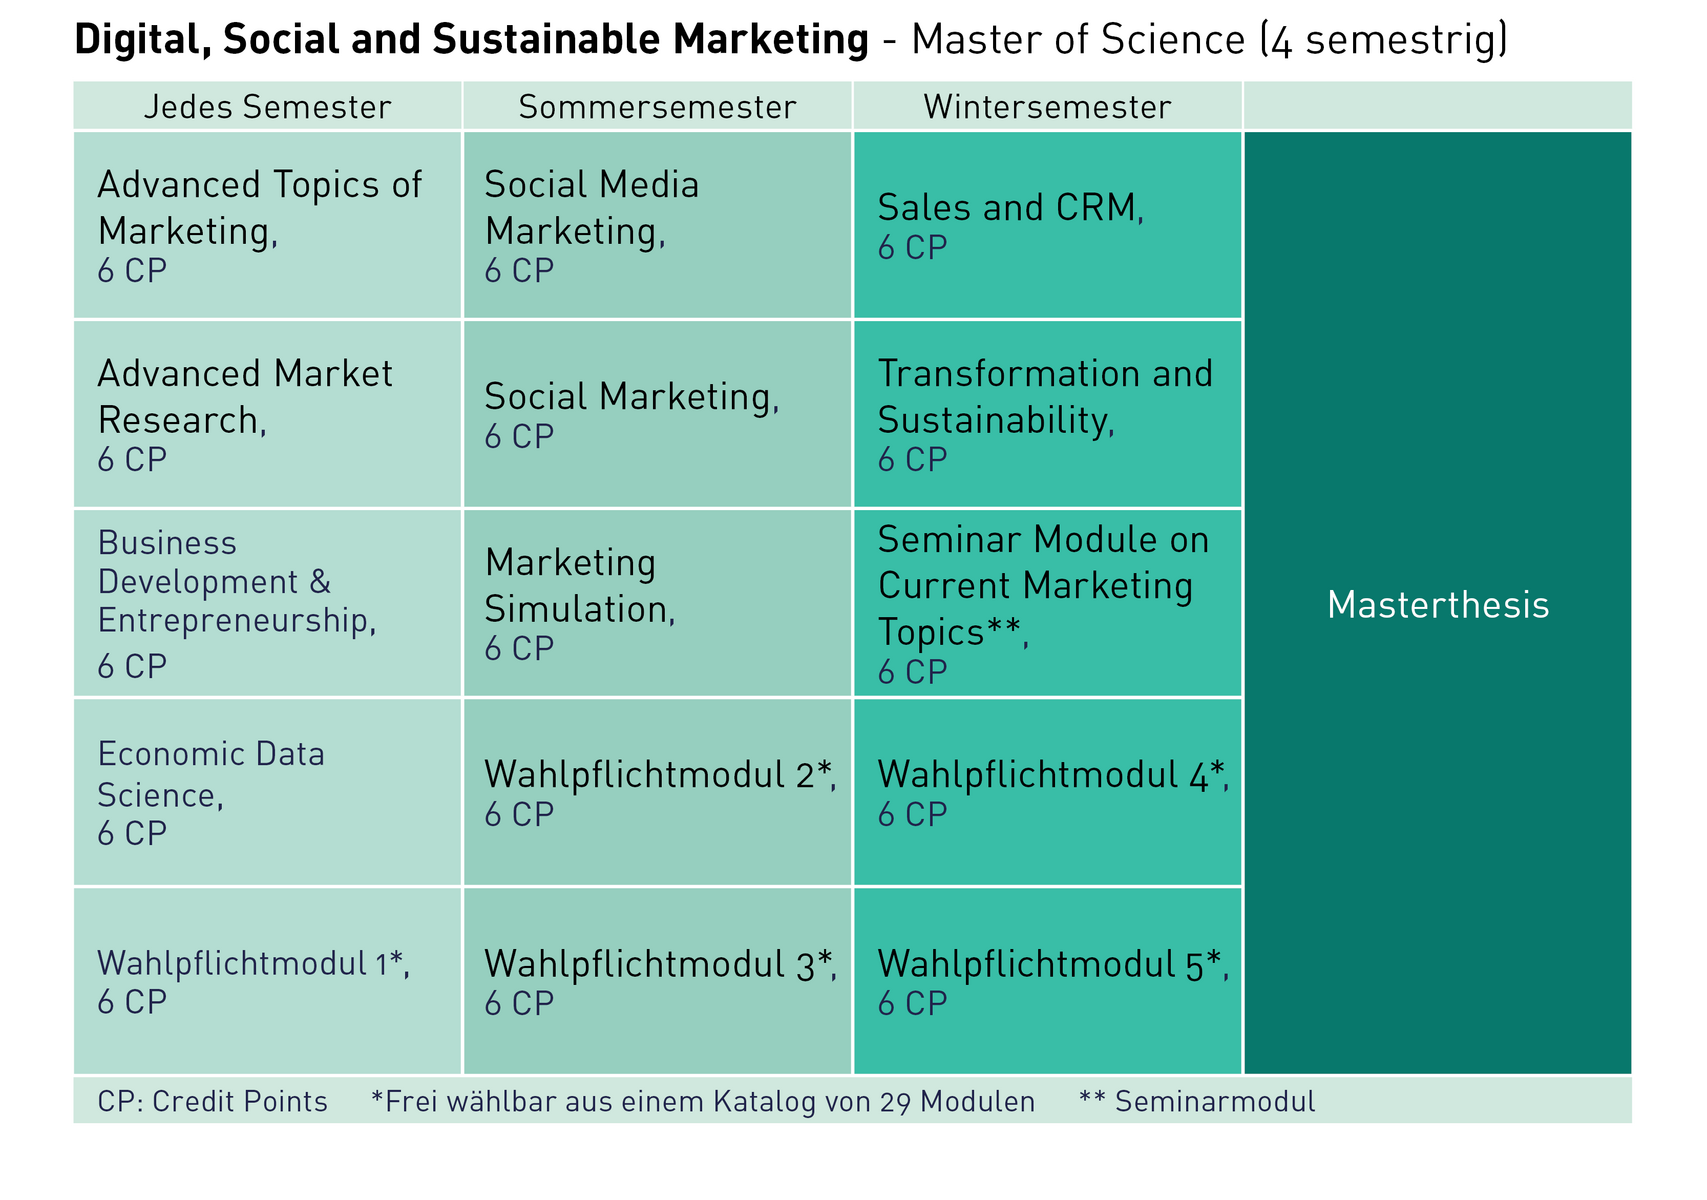The height and width of the screenshot is (1200, 1707).
Task: Open the Economic Data Science cell
Action: (x=267, y=792)
